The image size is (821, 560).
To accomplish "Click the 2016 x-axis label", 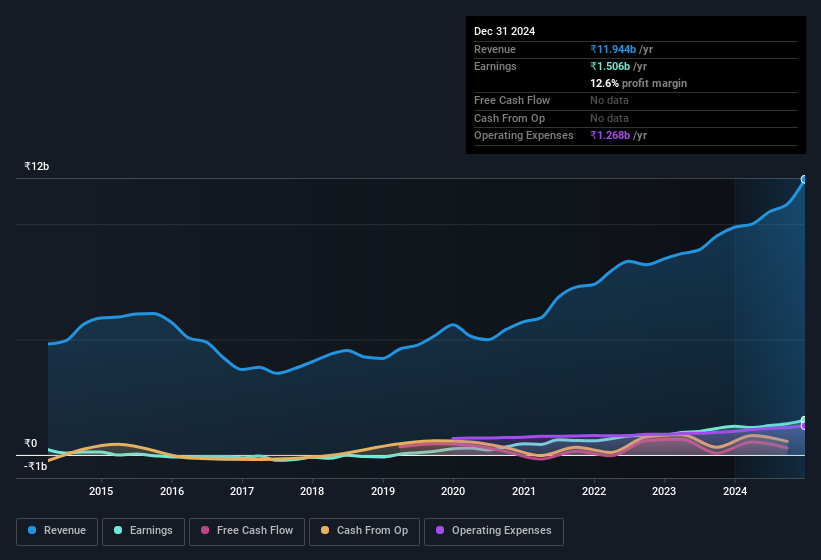I will point(172,491).
